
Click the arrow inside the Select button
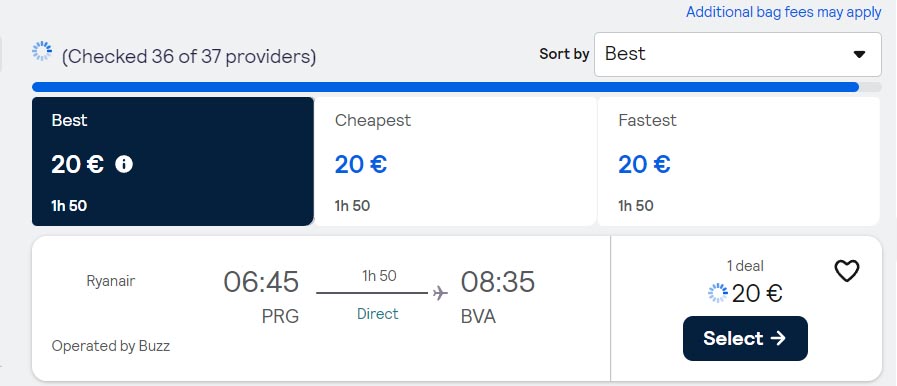tap(777, 339)
